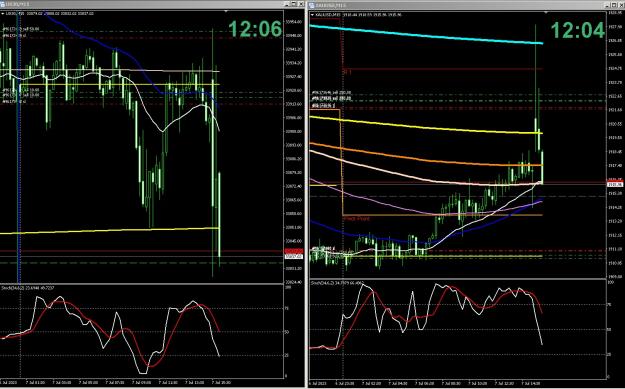Image resolution: width=625 pixels, height=389 pixels.
Task: Select Stoch indicator label in right chart
Action: tap(337, 283)
